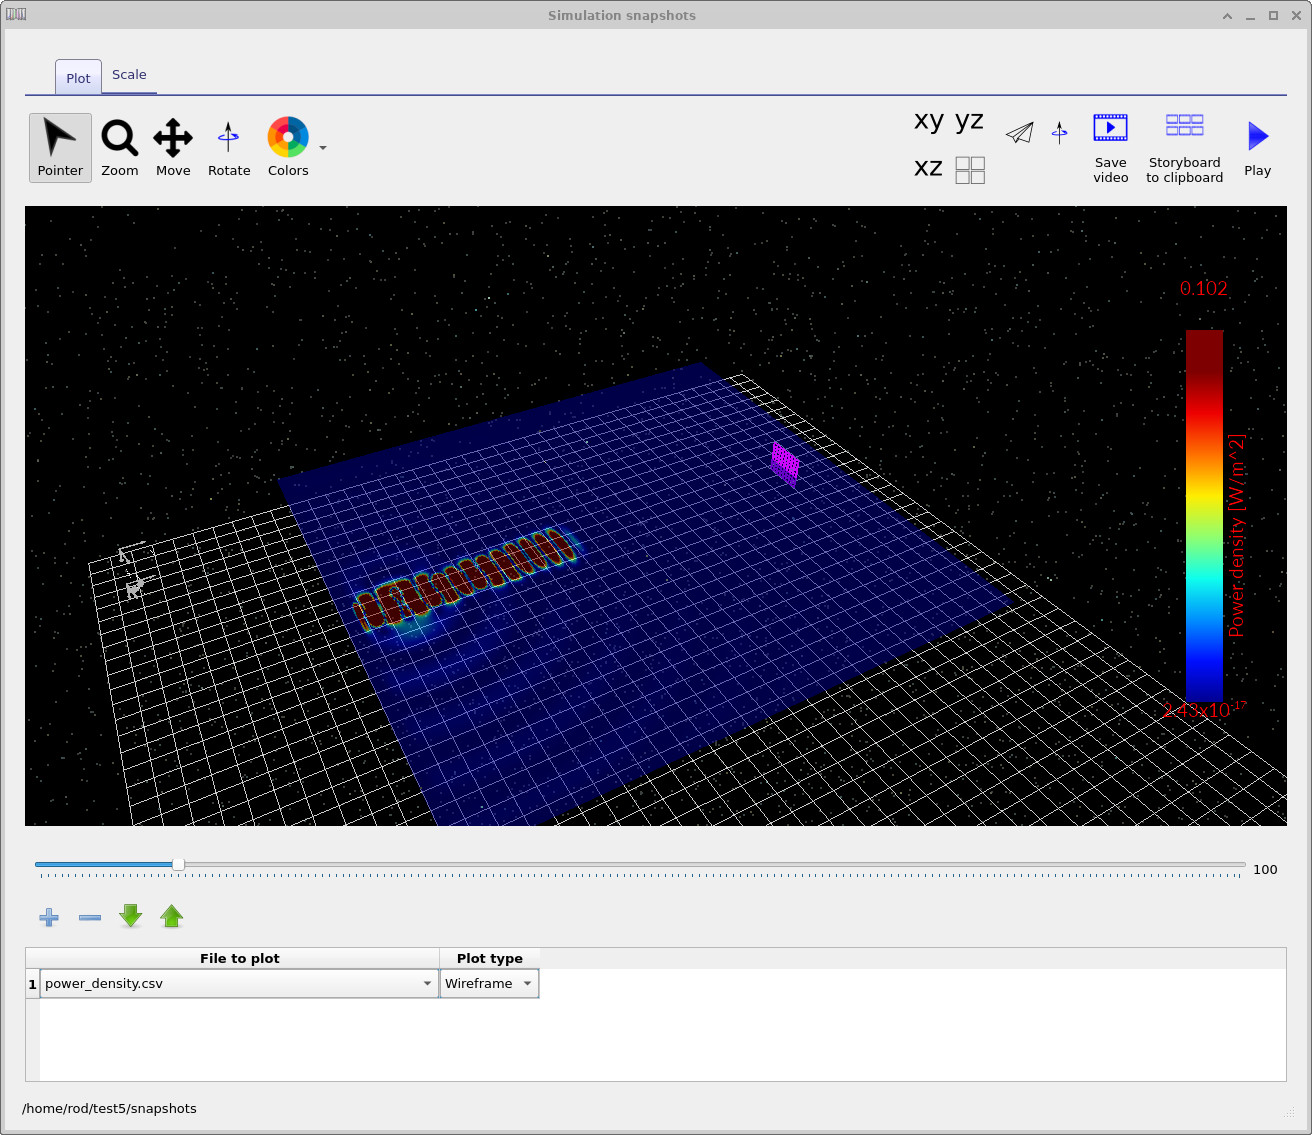Expand the Colors options arrow
The height and width of the screenshot is (1135, 1312).
pyautogui.click(x=321, y=147)
